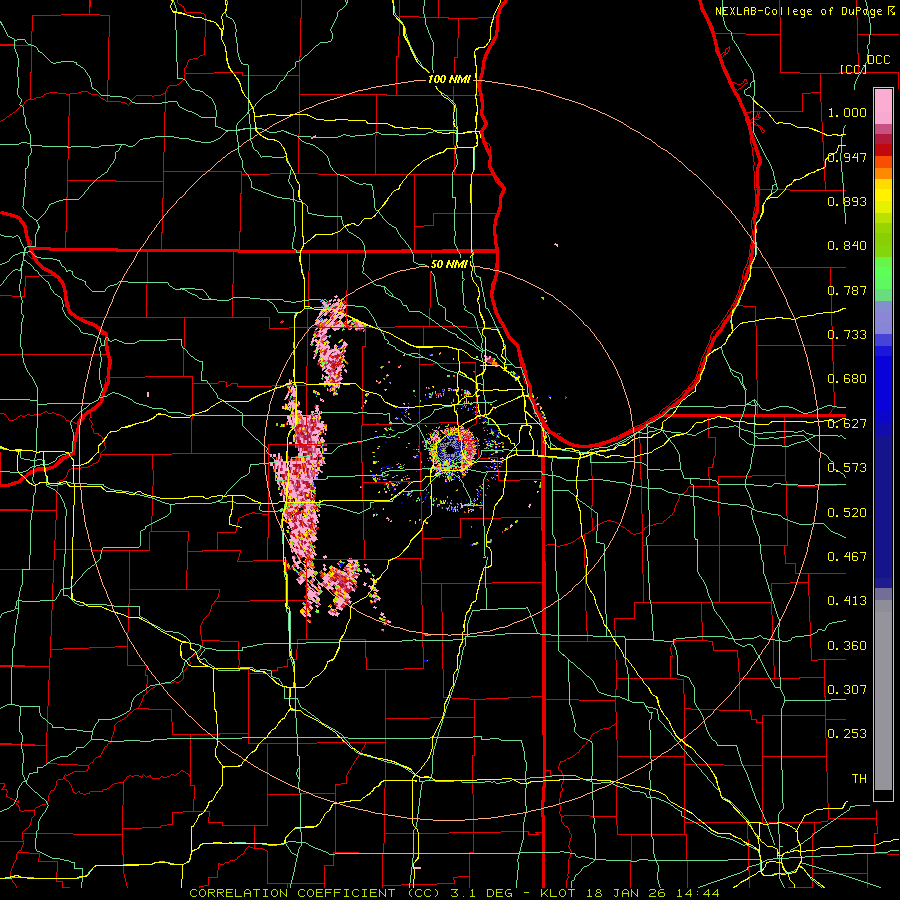The width and height of the screenshot is (900, 900).
Task: Click the 50 NMI range ring label
Action: 449,264
